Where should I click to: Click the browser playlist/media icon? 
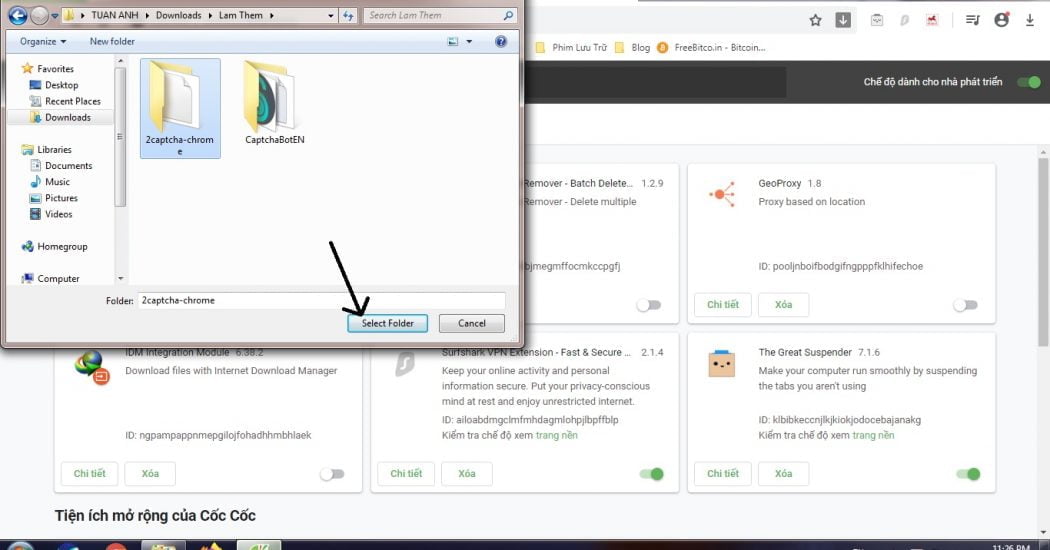click(x=973, y=20)
